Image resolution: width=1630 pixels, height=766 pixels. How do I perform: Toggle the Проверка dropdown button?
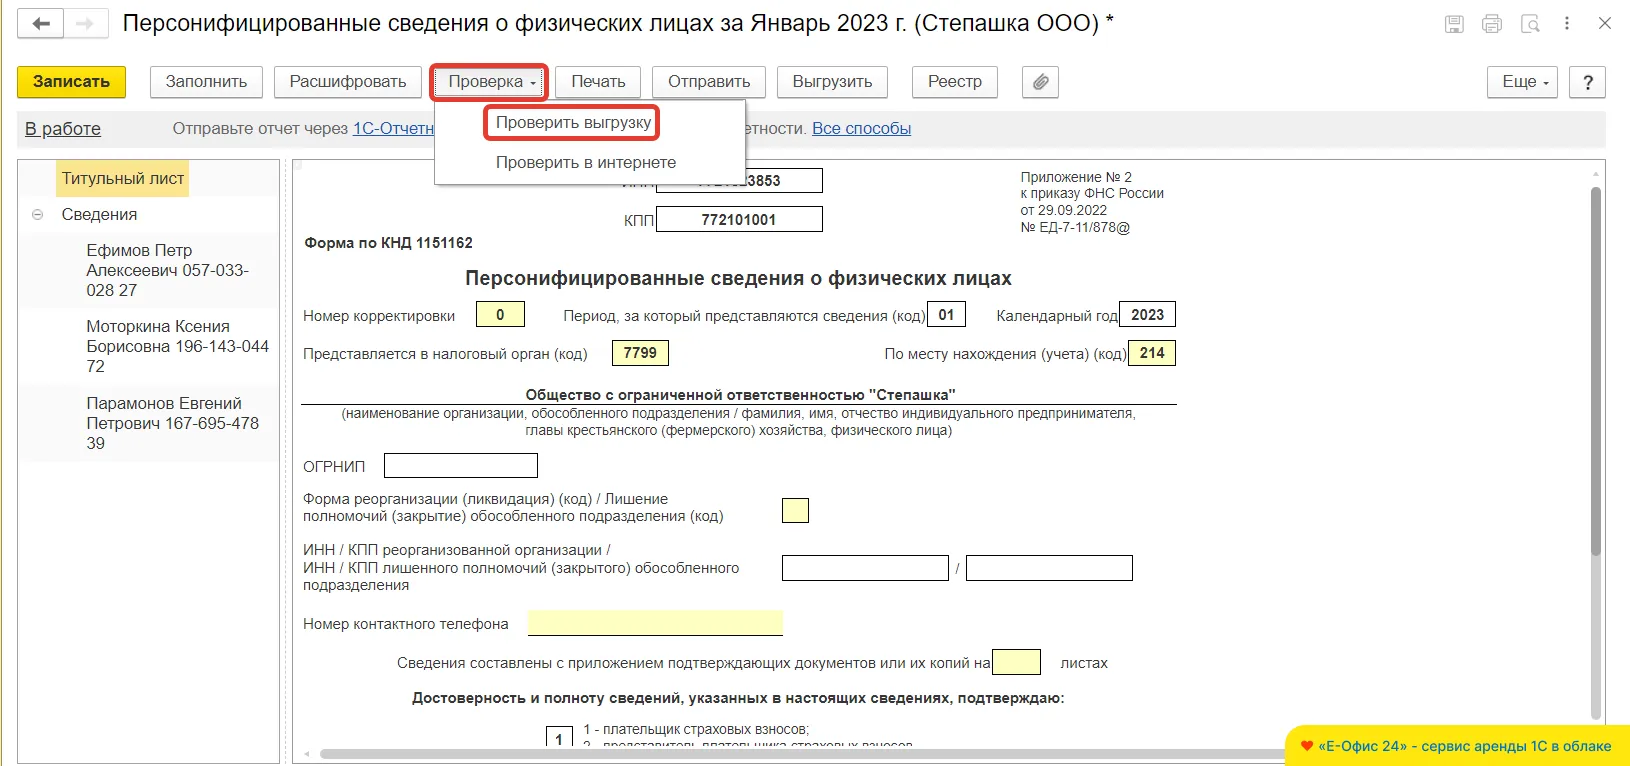coord(490,82)
